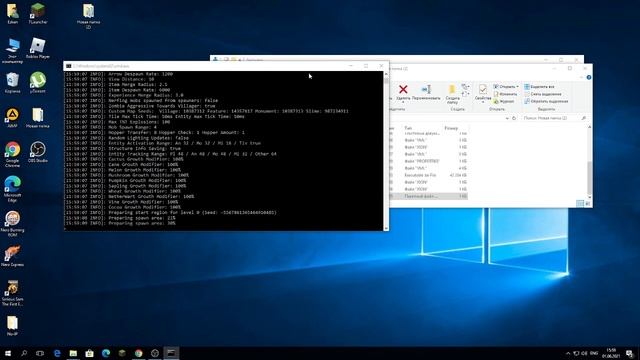This screenshot has width=640, height=360.
Task: Click the Переименовать rename icon in Explorer
Action: (426, 92)
